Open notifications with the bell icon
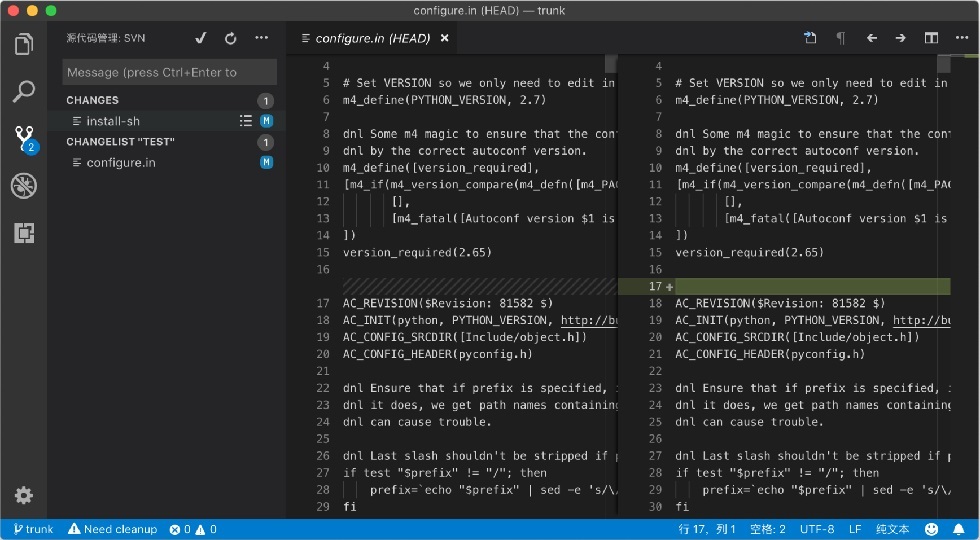Image resolution: width=980 pixels, height=540 pixels. click(959, 529)
